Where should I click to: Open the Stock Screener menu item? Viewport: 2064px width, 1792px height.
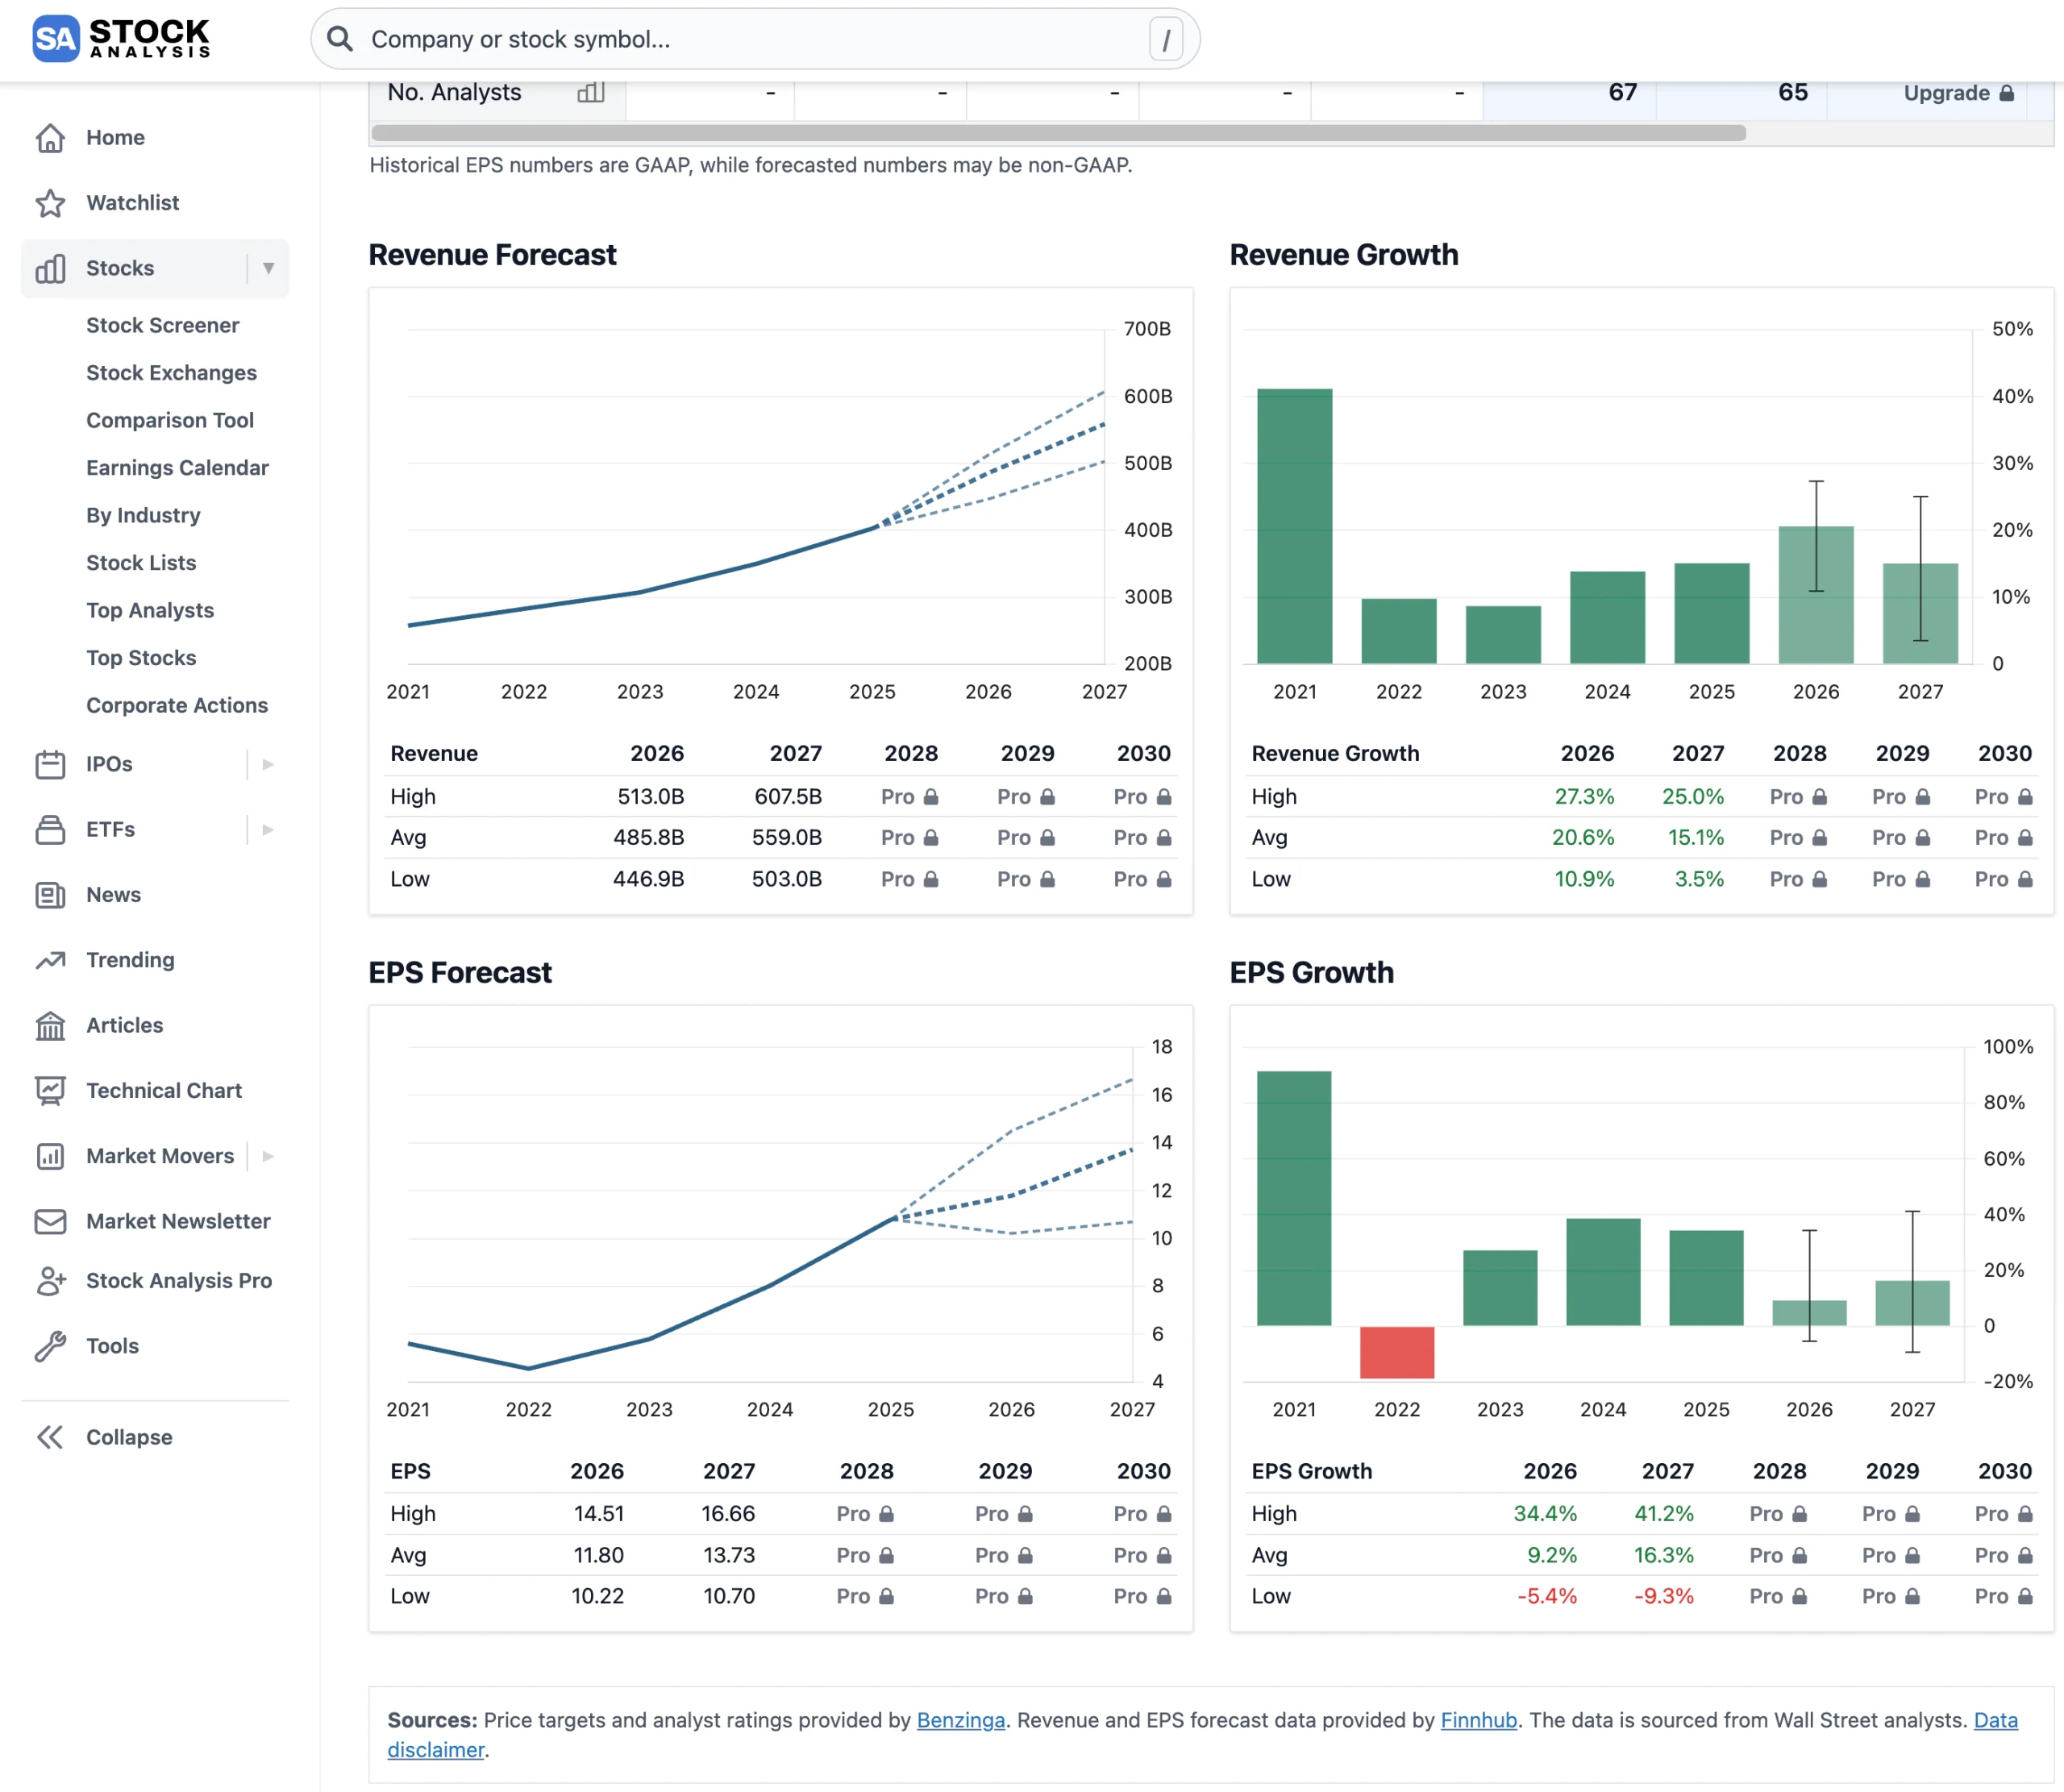click(x=162, y=325)
